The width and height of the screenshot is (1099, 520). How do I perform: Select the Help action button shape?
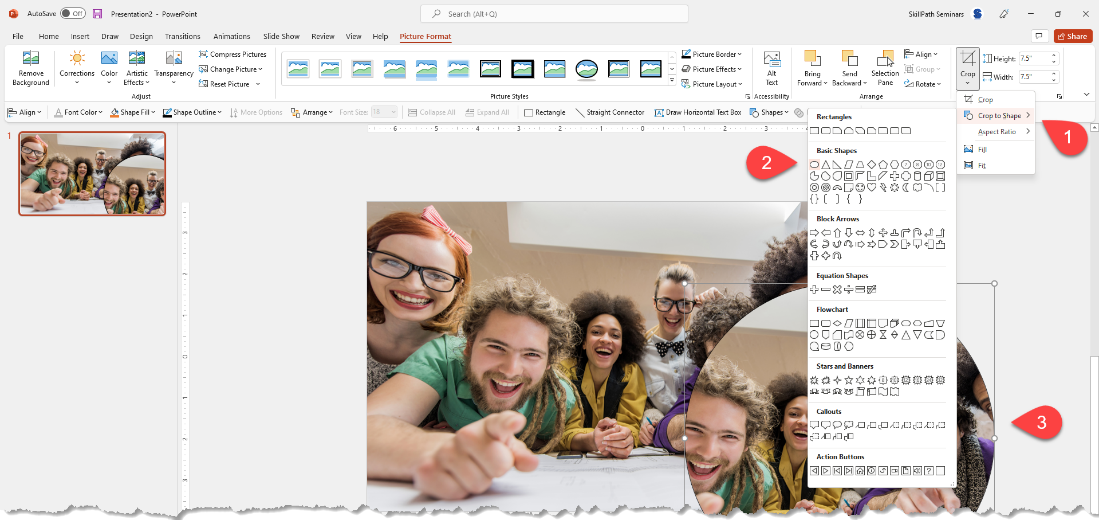click(929, 470)
